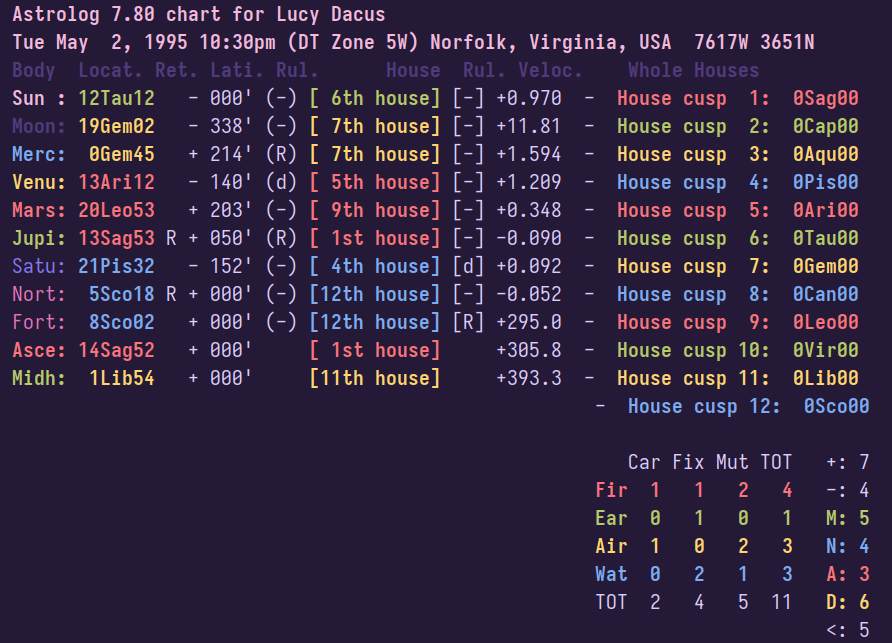Click Jupiter's location 13Sag53
This screenshot has height=643, width=892.
coord(116,239)
